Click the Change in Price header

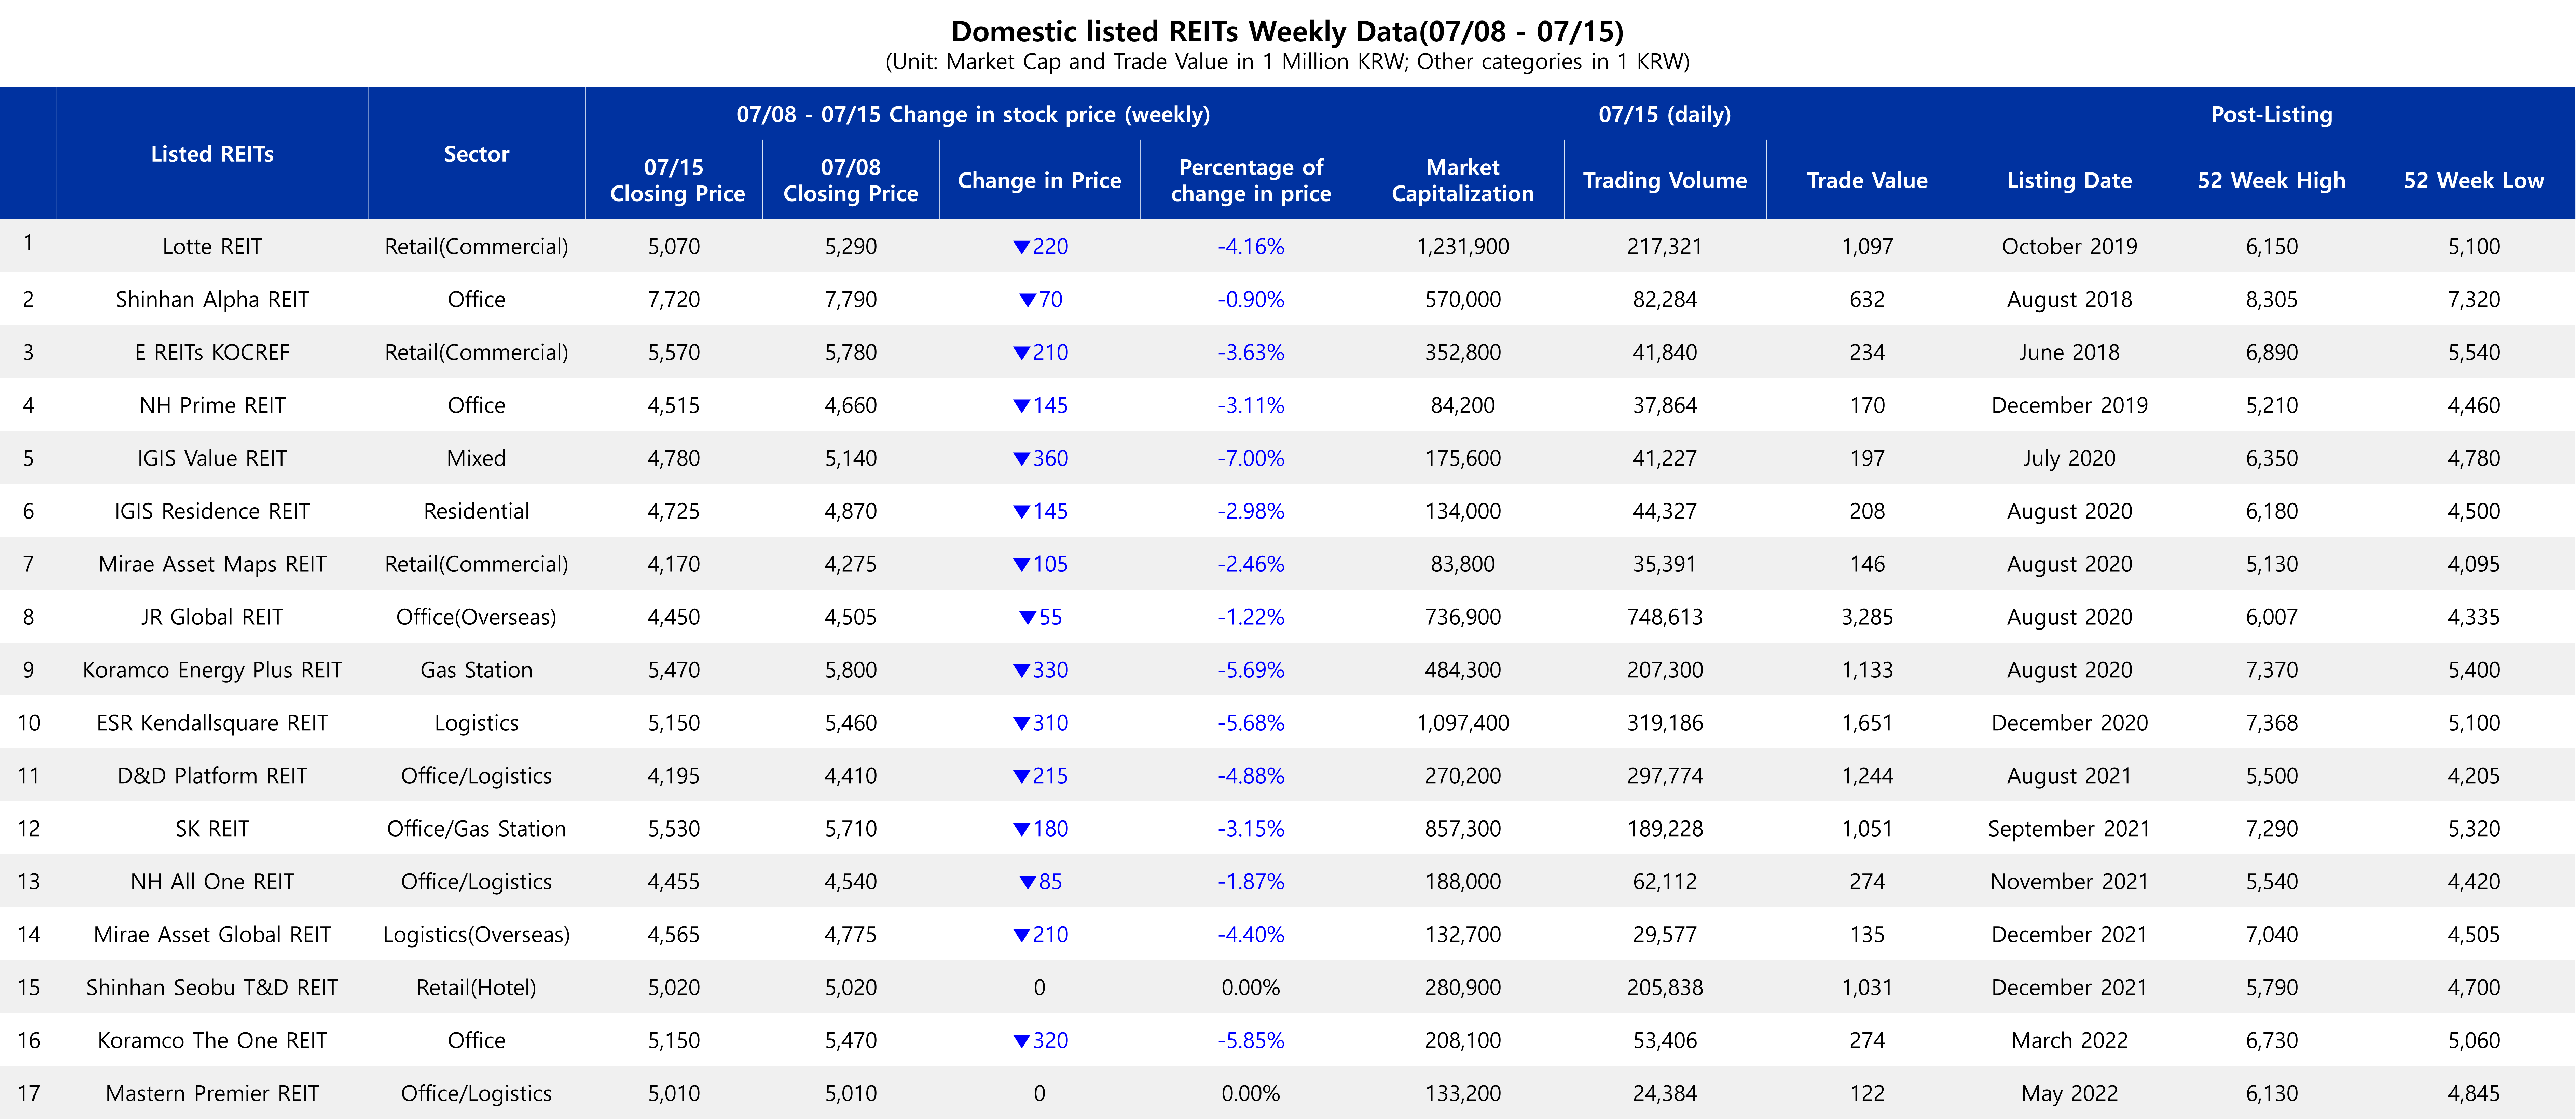click(x=1040, y=180)
